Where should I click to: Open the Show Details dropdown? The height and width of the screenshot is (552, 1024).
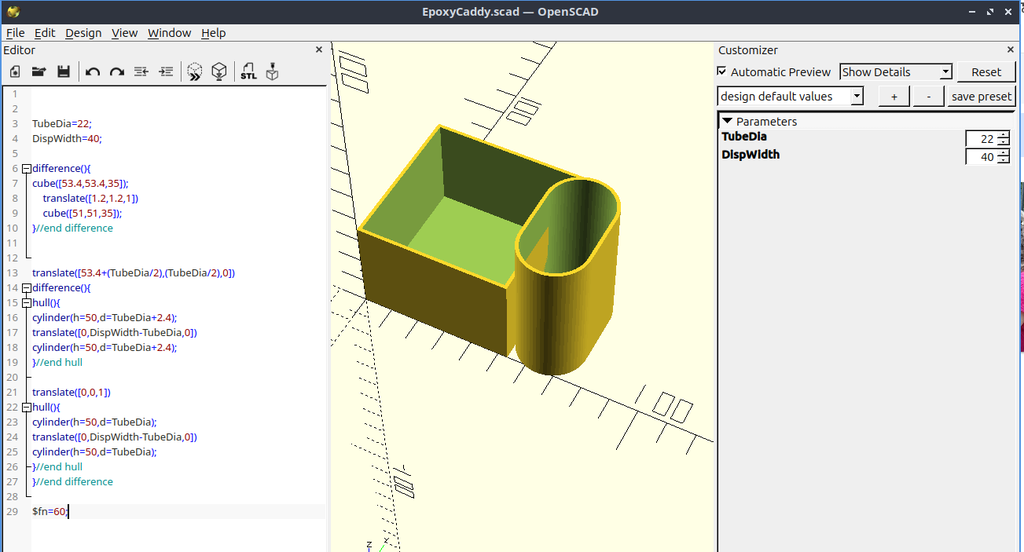[895, 72]
